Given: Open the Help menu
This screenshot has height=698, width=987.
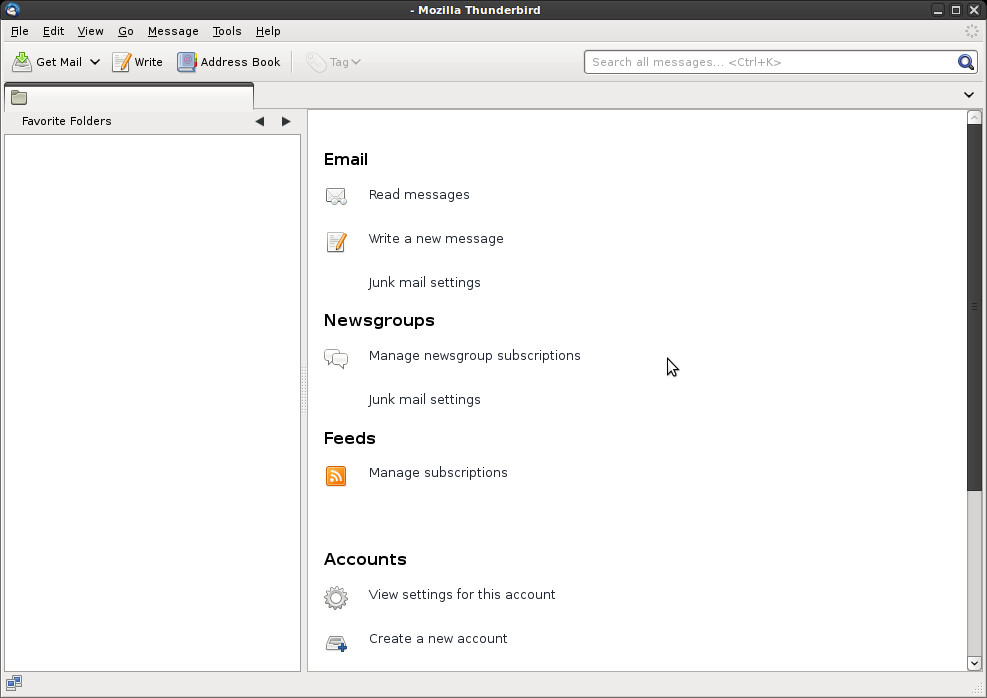Looking at the screenshot, I should pyautogui.click(x=268, y=31).
